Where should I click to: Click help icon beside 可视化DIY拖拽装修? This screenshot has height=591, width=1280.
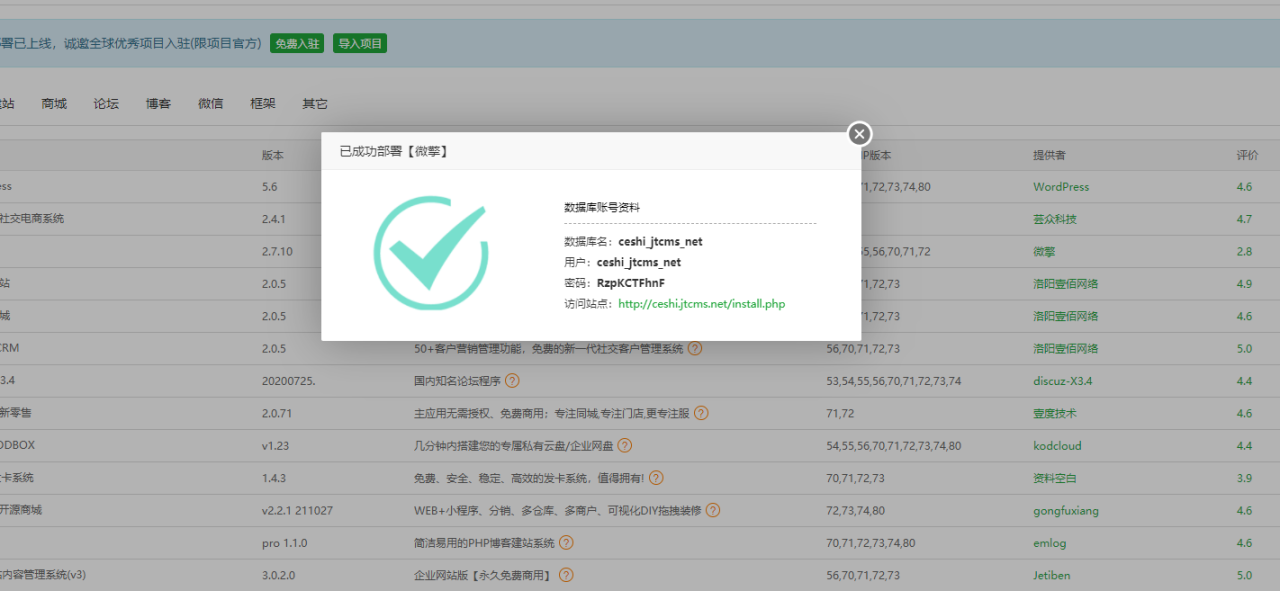click(713, 510)
